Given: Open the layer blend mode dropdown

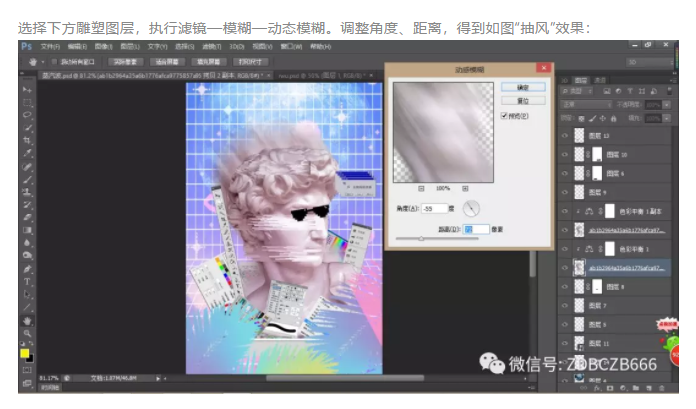Looking at the screenshot, I should (587, 104).
